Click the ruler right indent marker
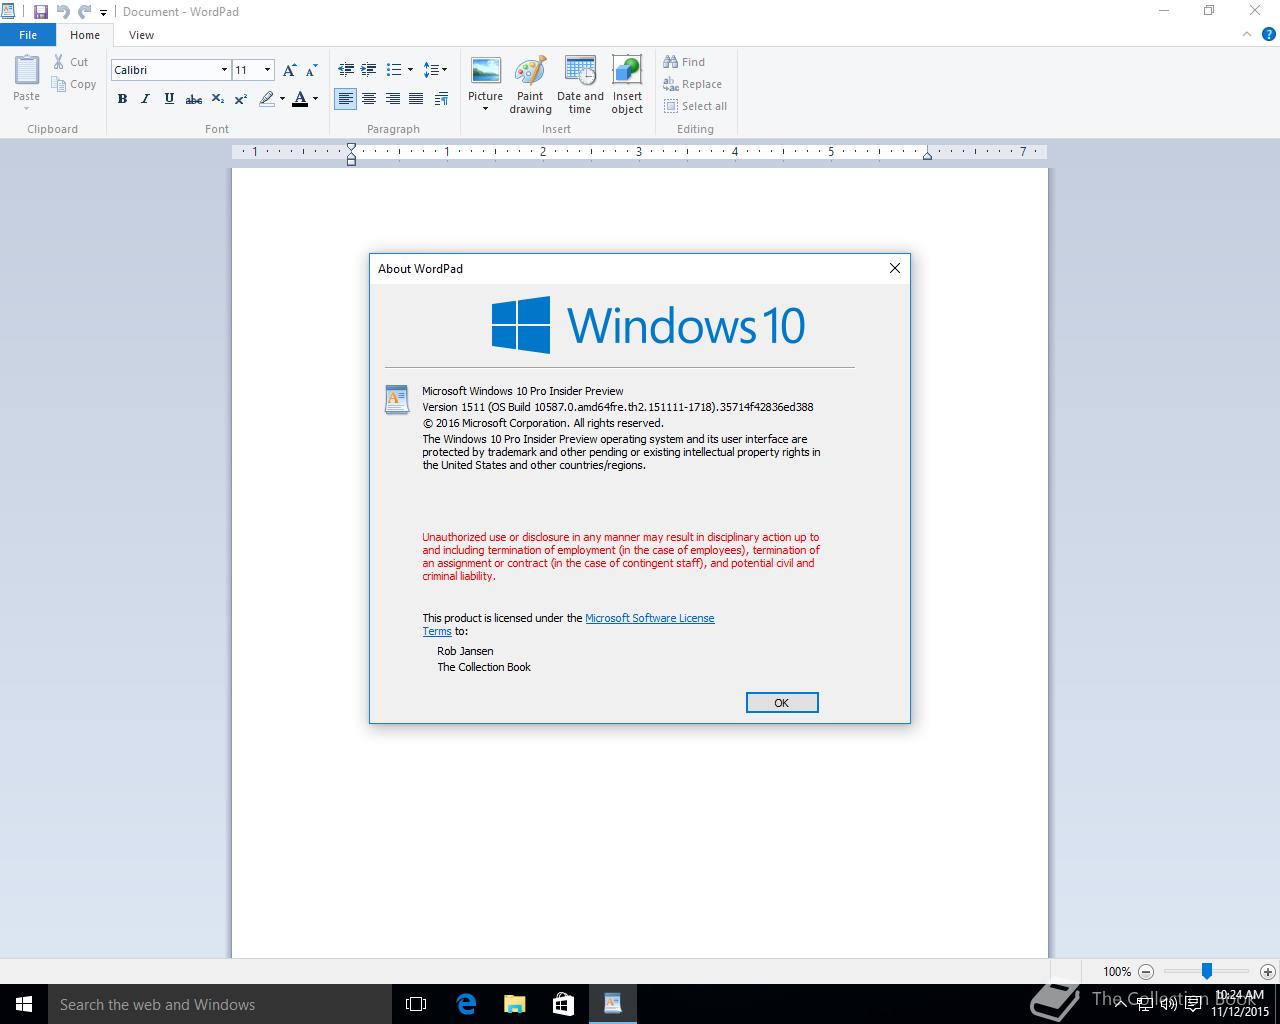Screen dimensions: 1280x1024 click(x=927, y=155)
